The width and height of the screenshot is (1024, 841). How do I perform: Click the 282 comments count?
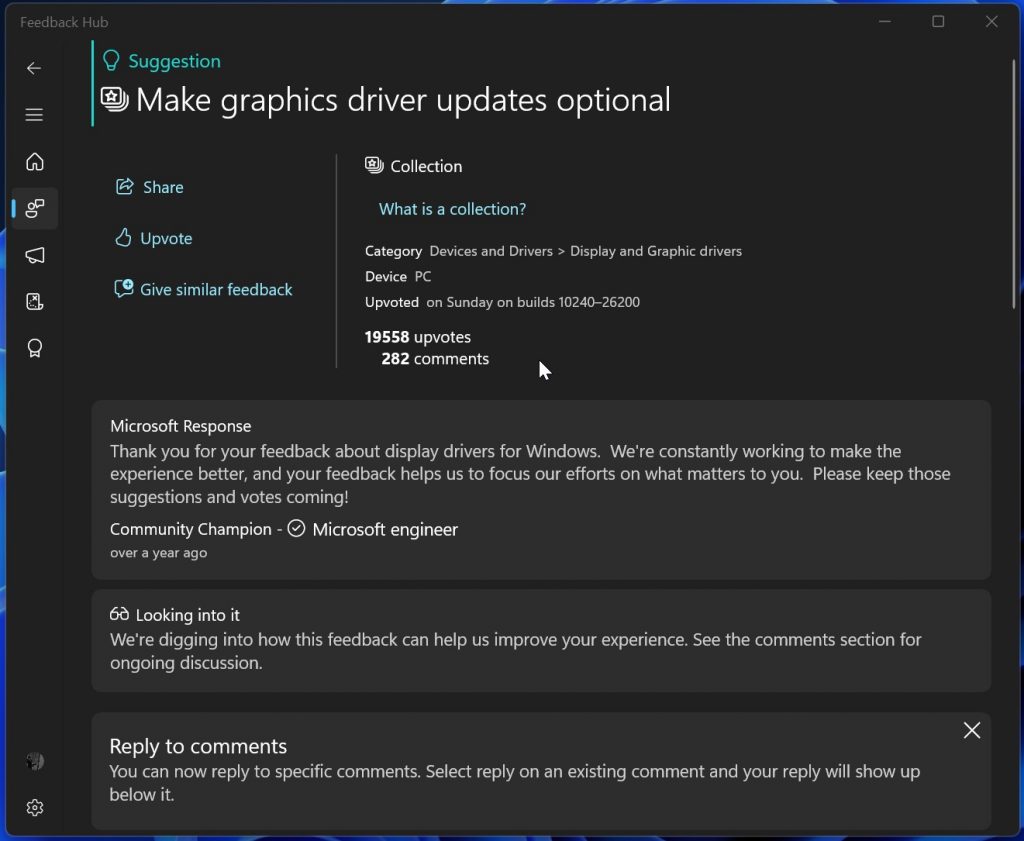[x=435, y=358]
